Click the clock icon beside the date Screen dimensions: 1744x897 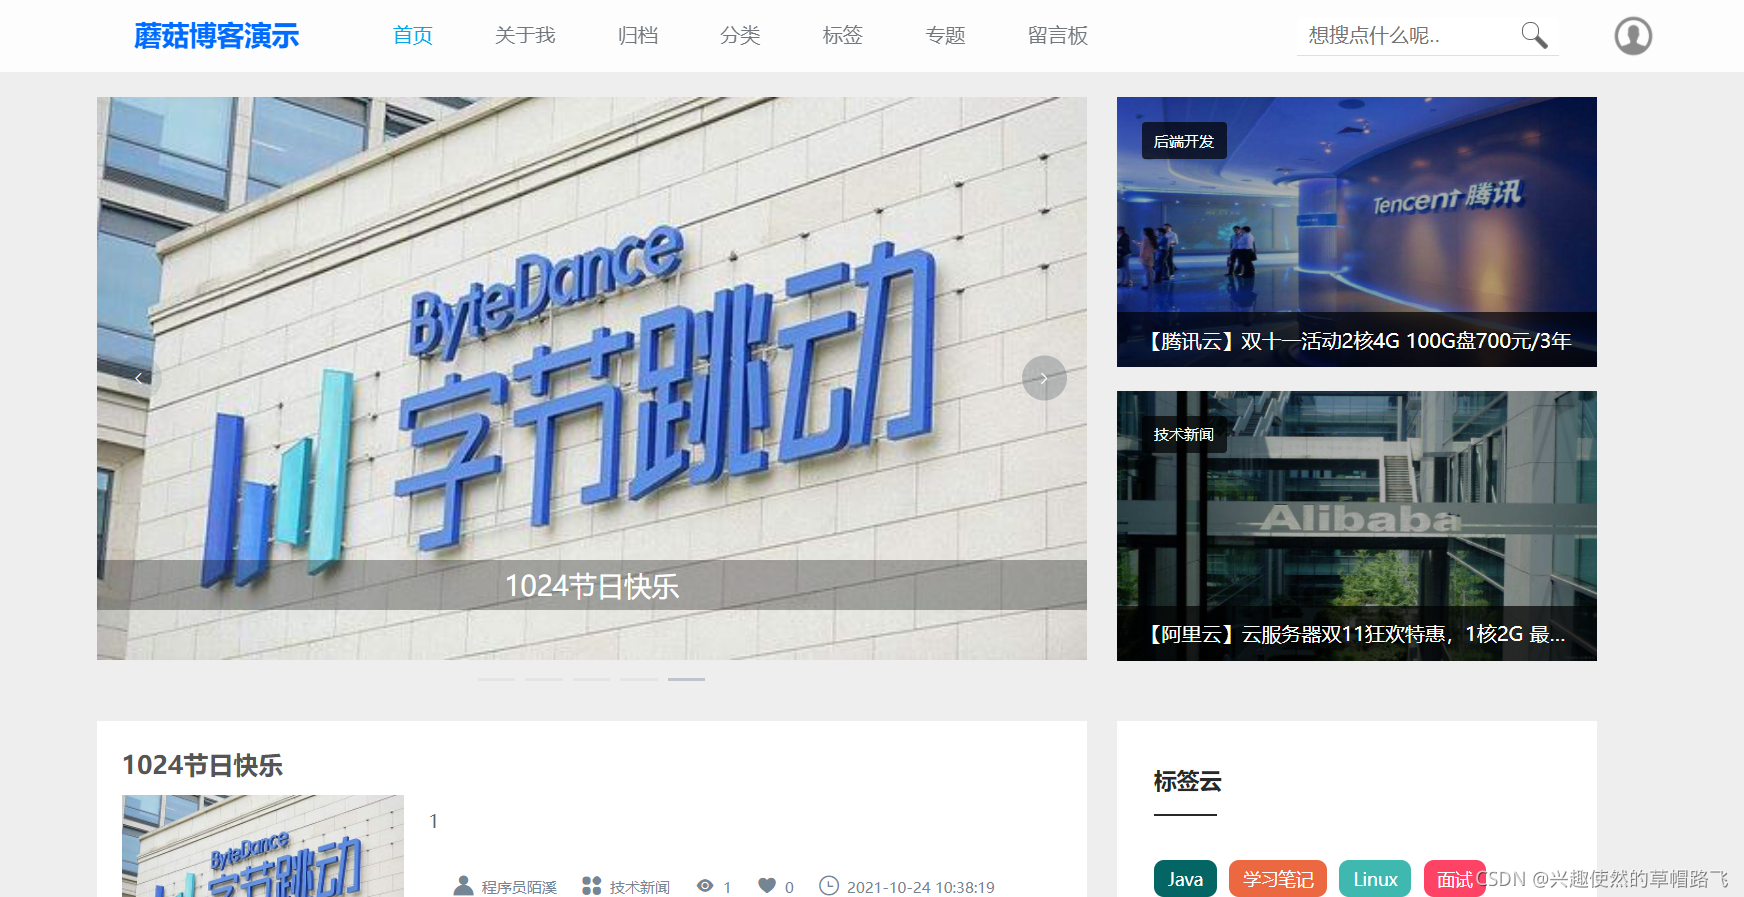pos(829,886)
